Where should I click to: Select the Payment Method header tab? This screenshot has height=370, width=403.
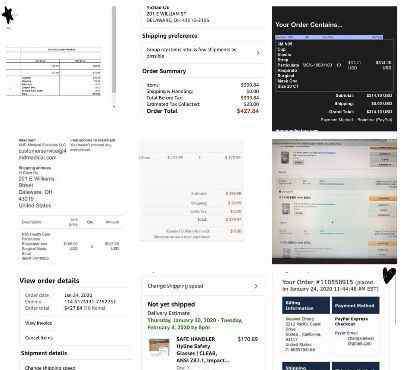[x=355, y=306]
